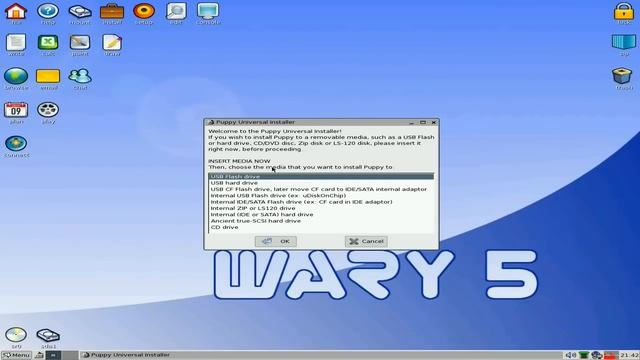Select 'Internal (IDE or SATA) hard drive'
Screen dimensions: 640x360
[321, 214]
